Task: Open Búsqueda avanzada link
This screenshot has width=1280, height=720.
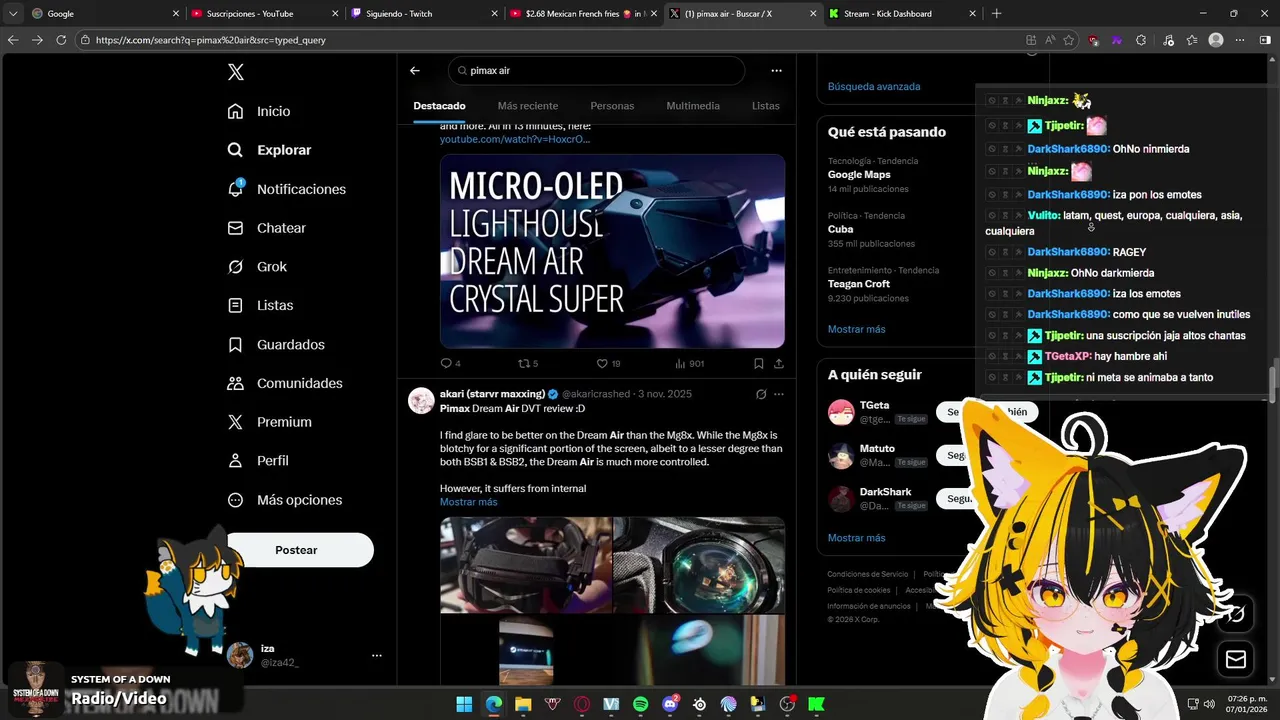Action: [x=873, y=87]
